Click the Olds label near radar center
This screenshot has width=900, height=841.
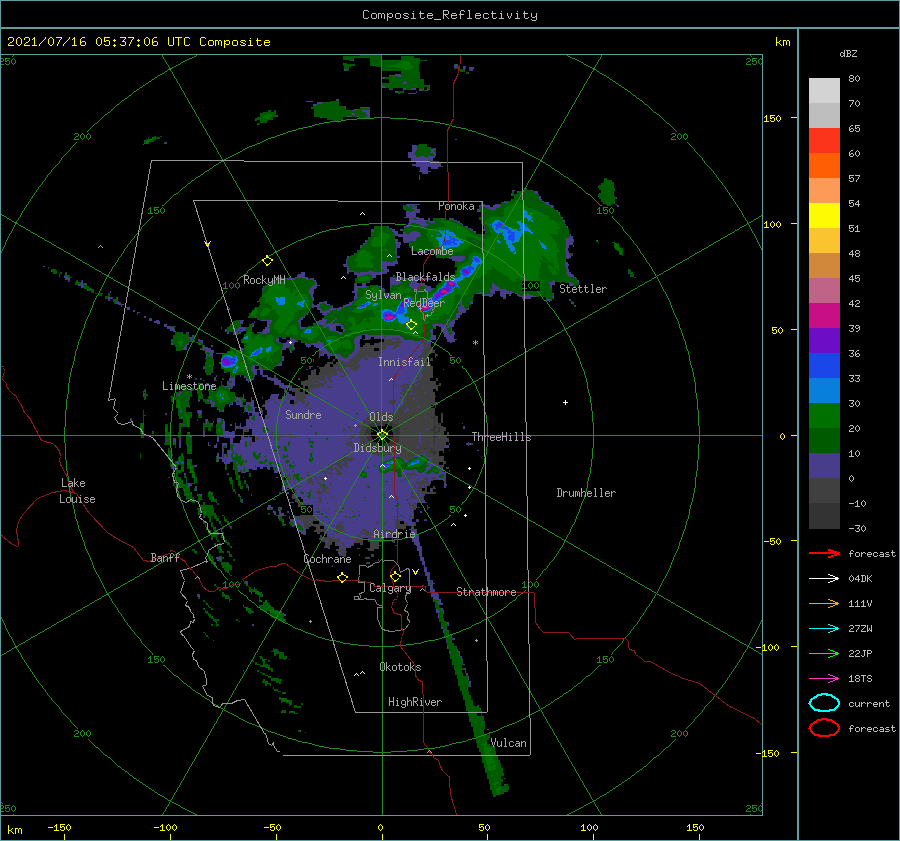(381, 417)
